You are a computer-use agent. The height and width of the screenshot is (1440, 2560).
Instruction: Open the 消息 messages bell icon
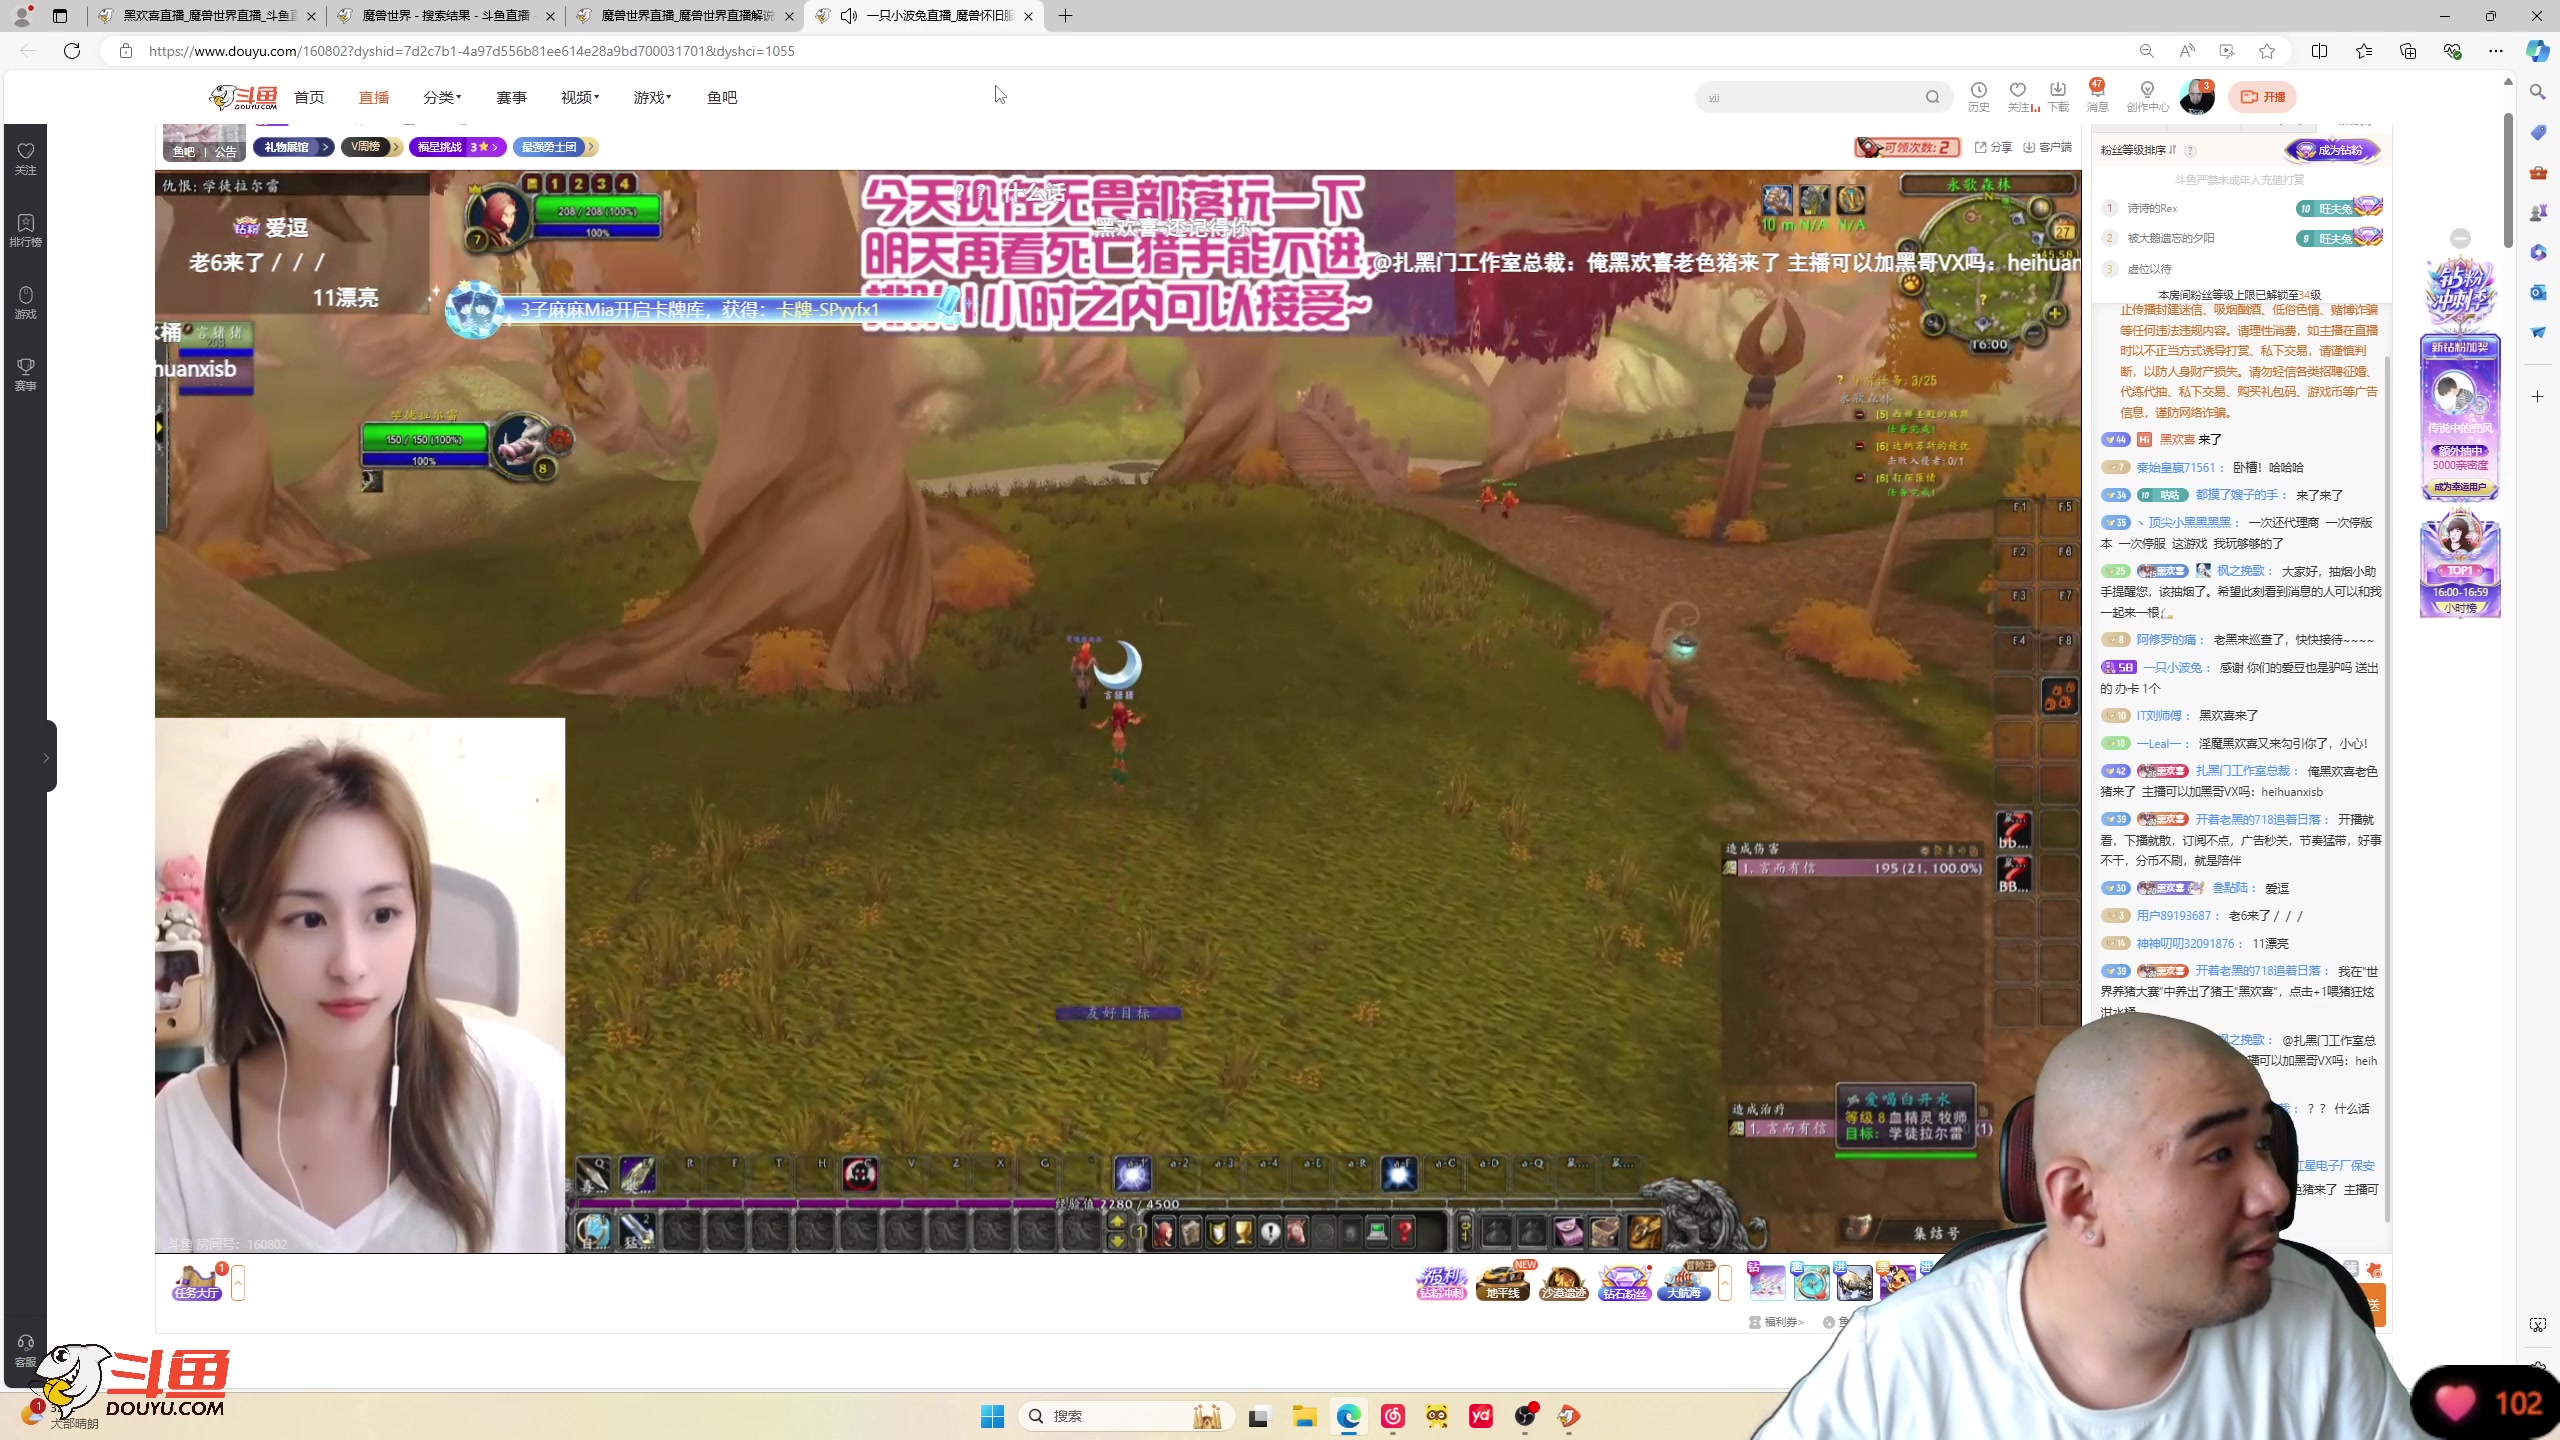coord(2096,91)
